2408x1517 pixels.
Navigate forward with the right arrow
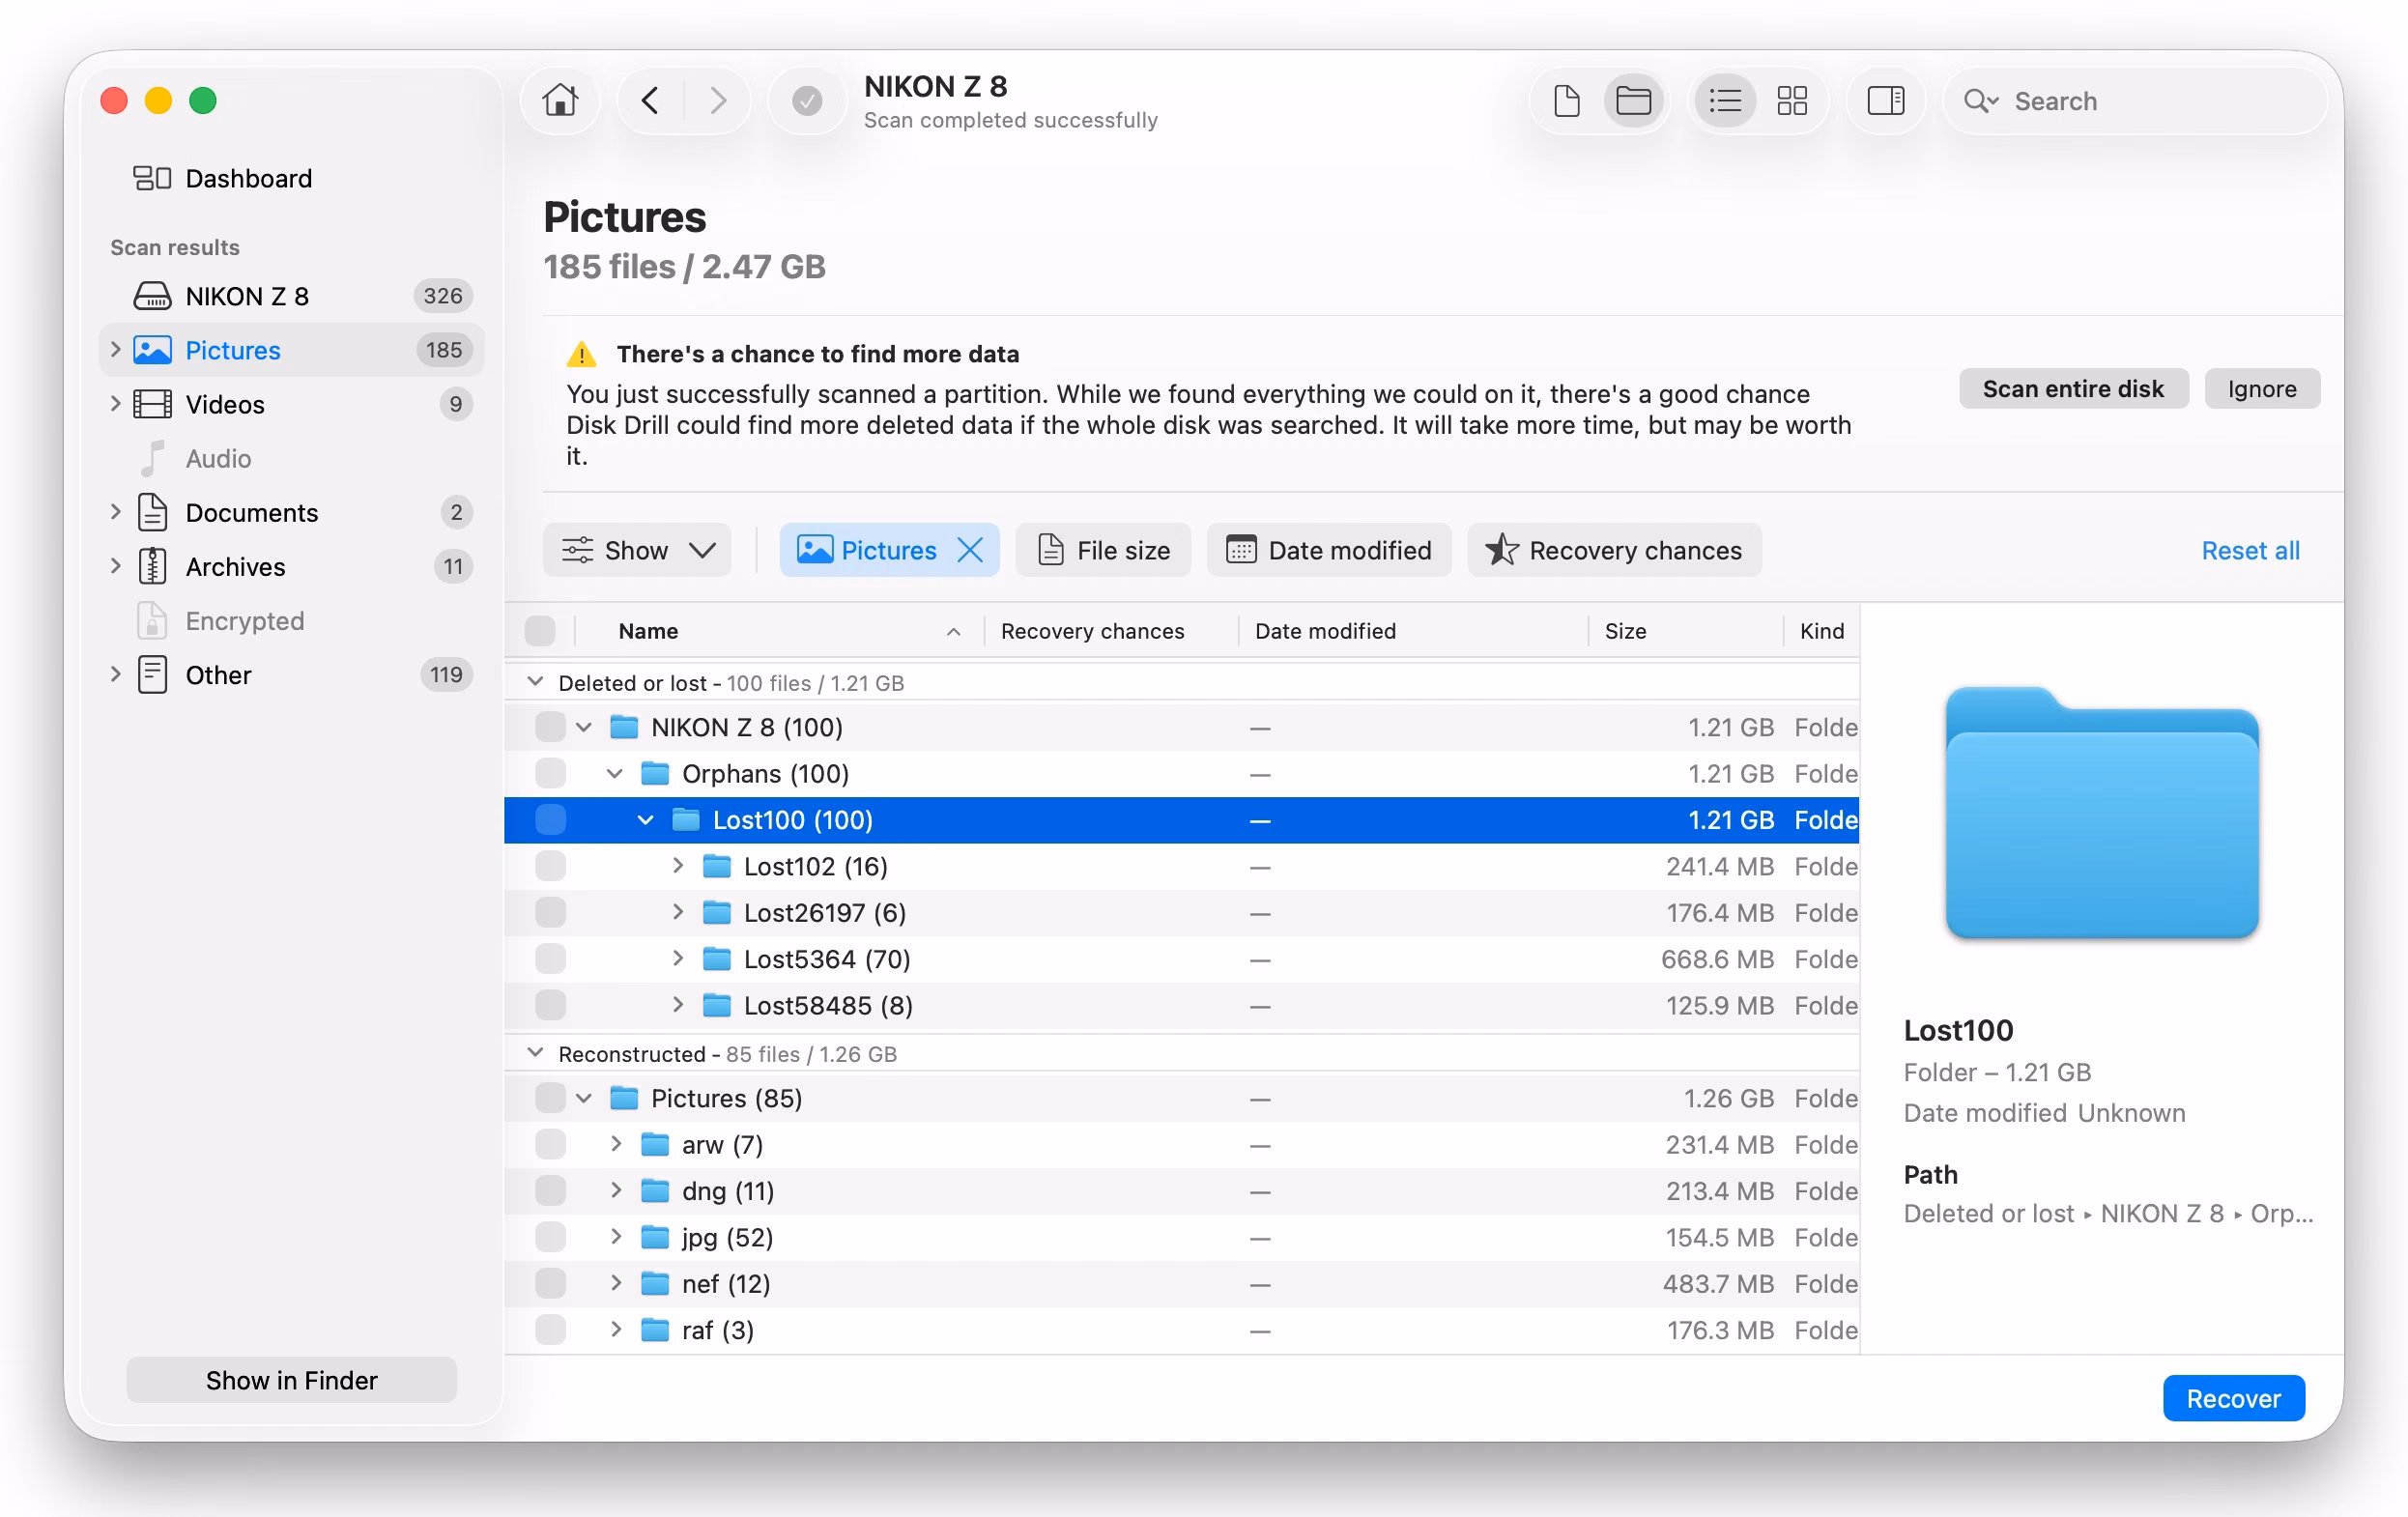[717, 100]
